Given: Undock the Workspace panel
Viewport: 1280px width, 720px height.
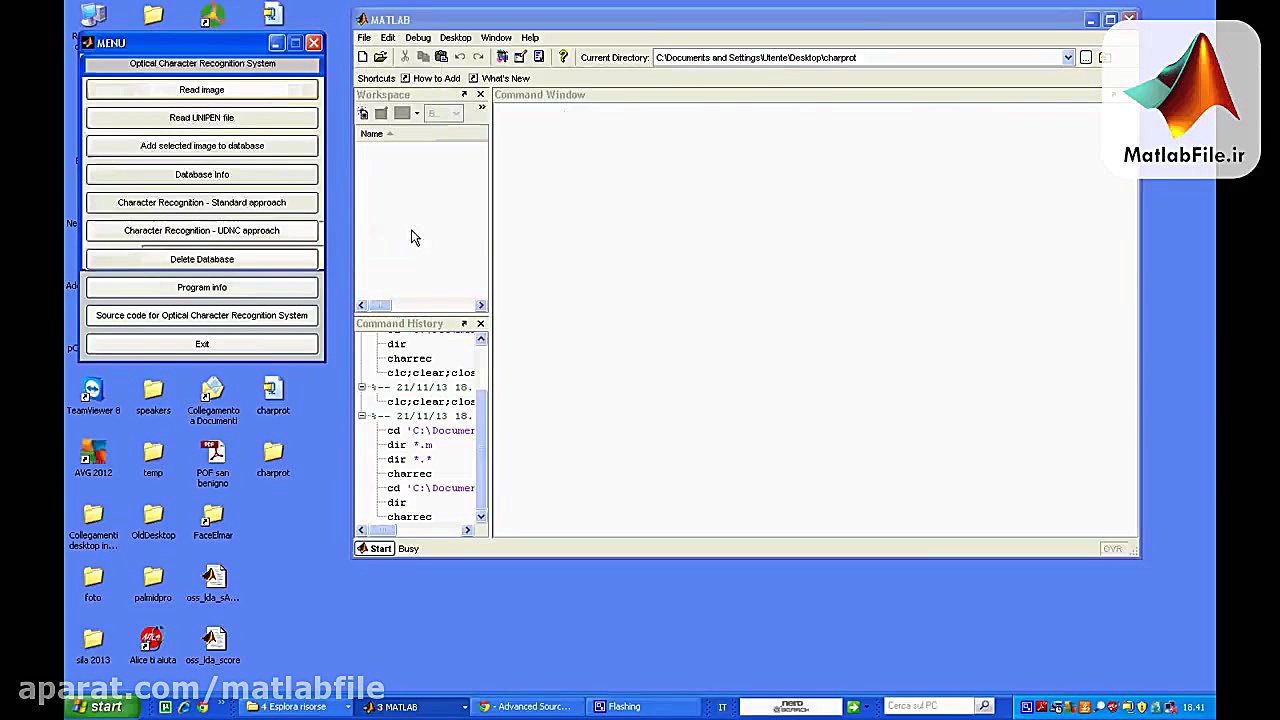Looking at the screenshot, I should (x=464, y=95).
